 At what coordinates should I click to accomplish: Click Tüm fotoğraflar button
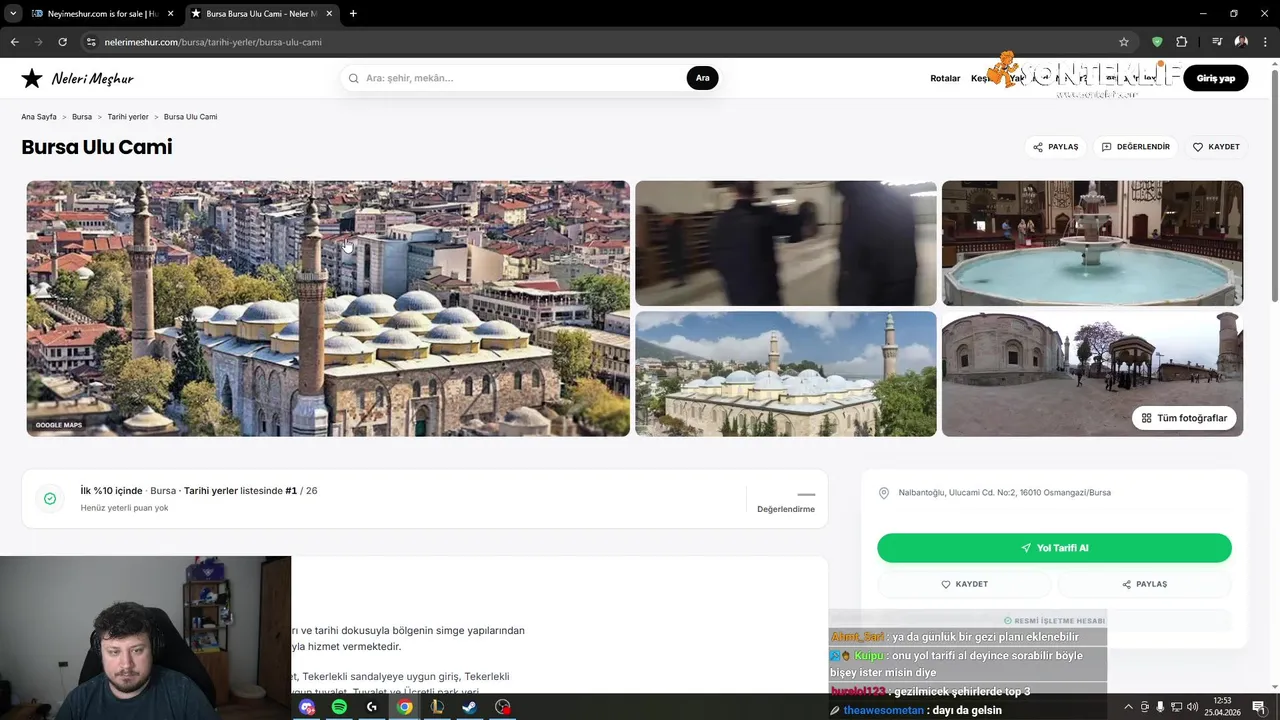pyautogui.click(x=1185, y=418)
